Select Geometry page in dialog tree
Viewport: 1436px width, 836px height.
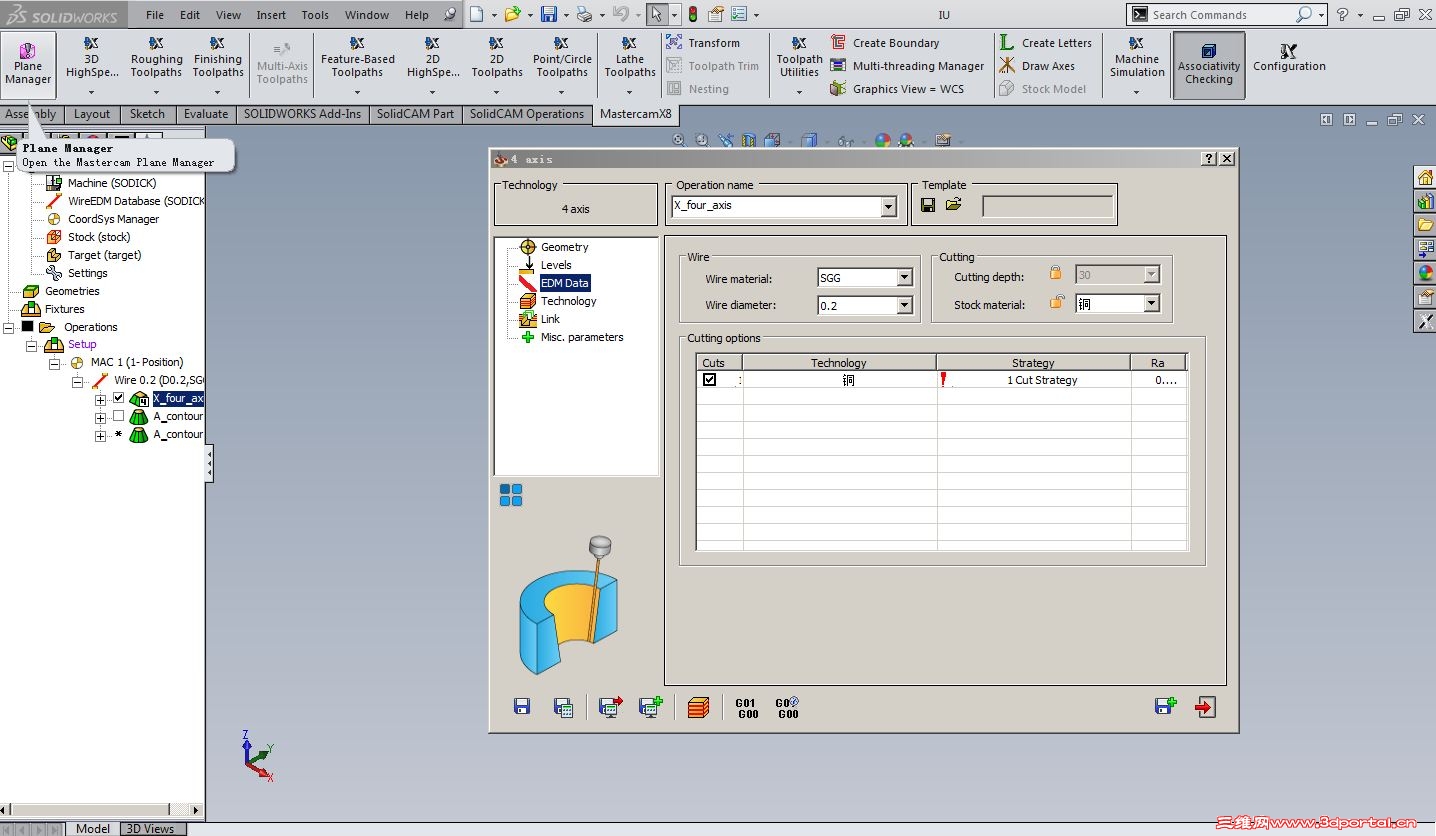[565, 247]
